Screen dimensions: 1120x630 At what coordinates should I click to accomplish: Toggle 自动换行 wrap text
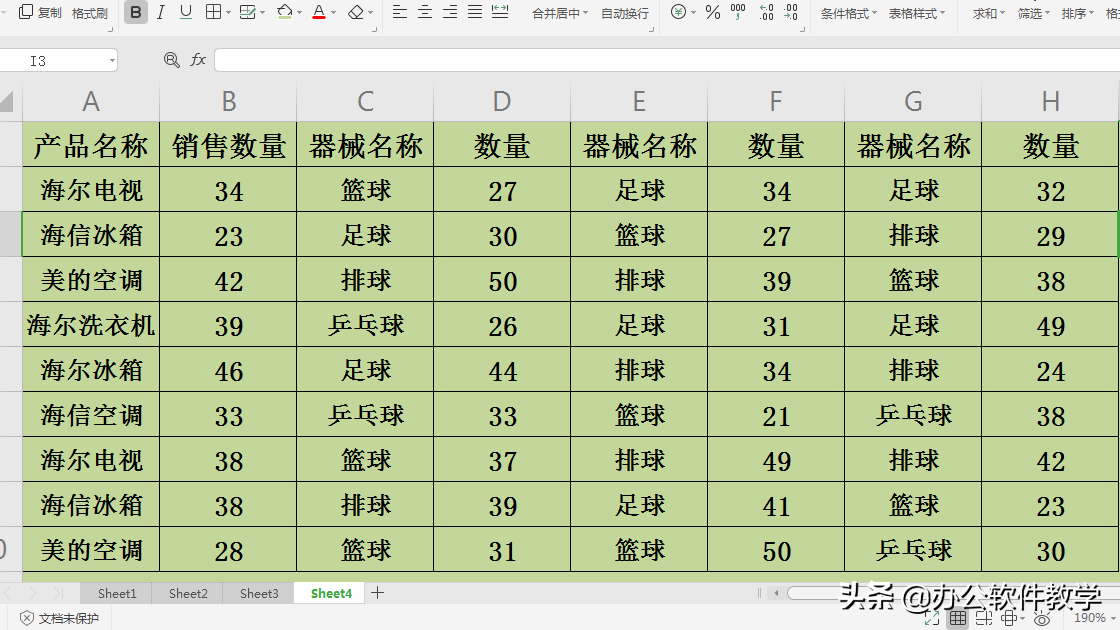(x=625, y=13)
